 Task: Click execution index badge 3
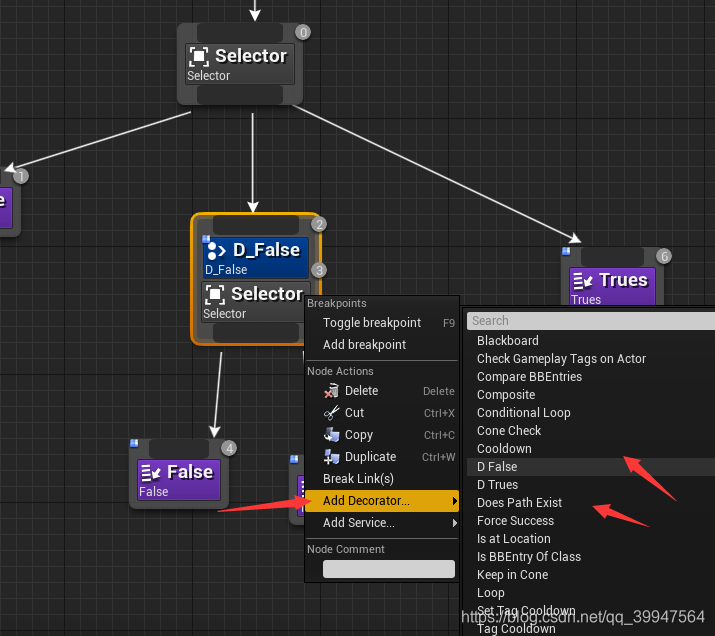(319, 270)
